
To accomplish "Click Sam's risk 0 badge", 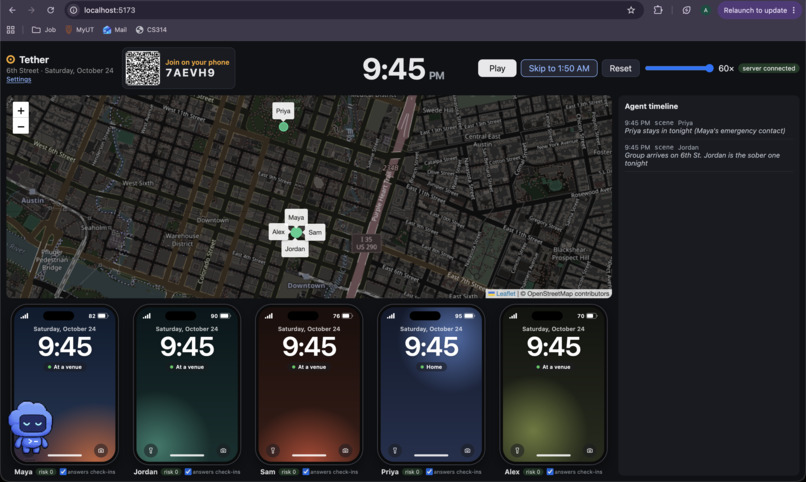I will point(288,472).
